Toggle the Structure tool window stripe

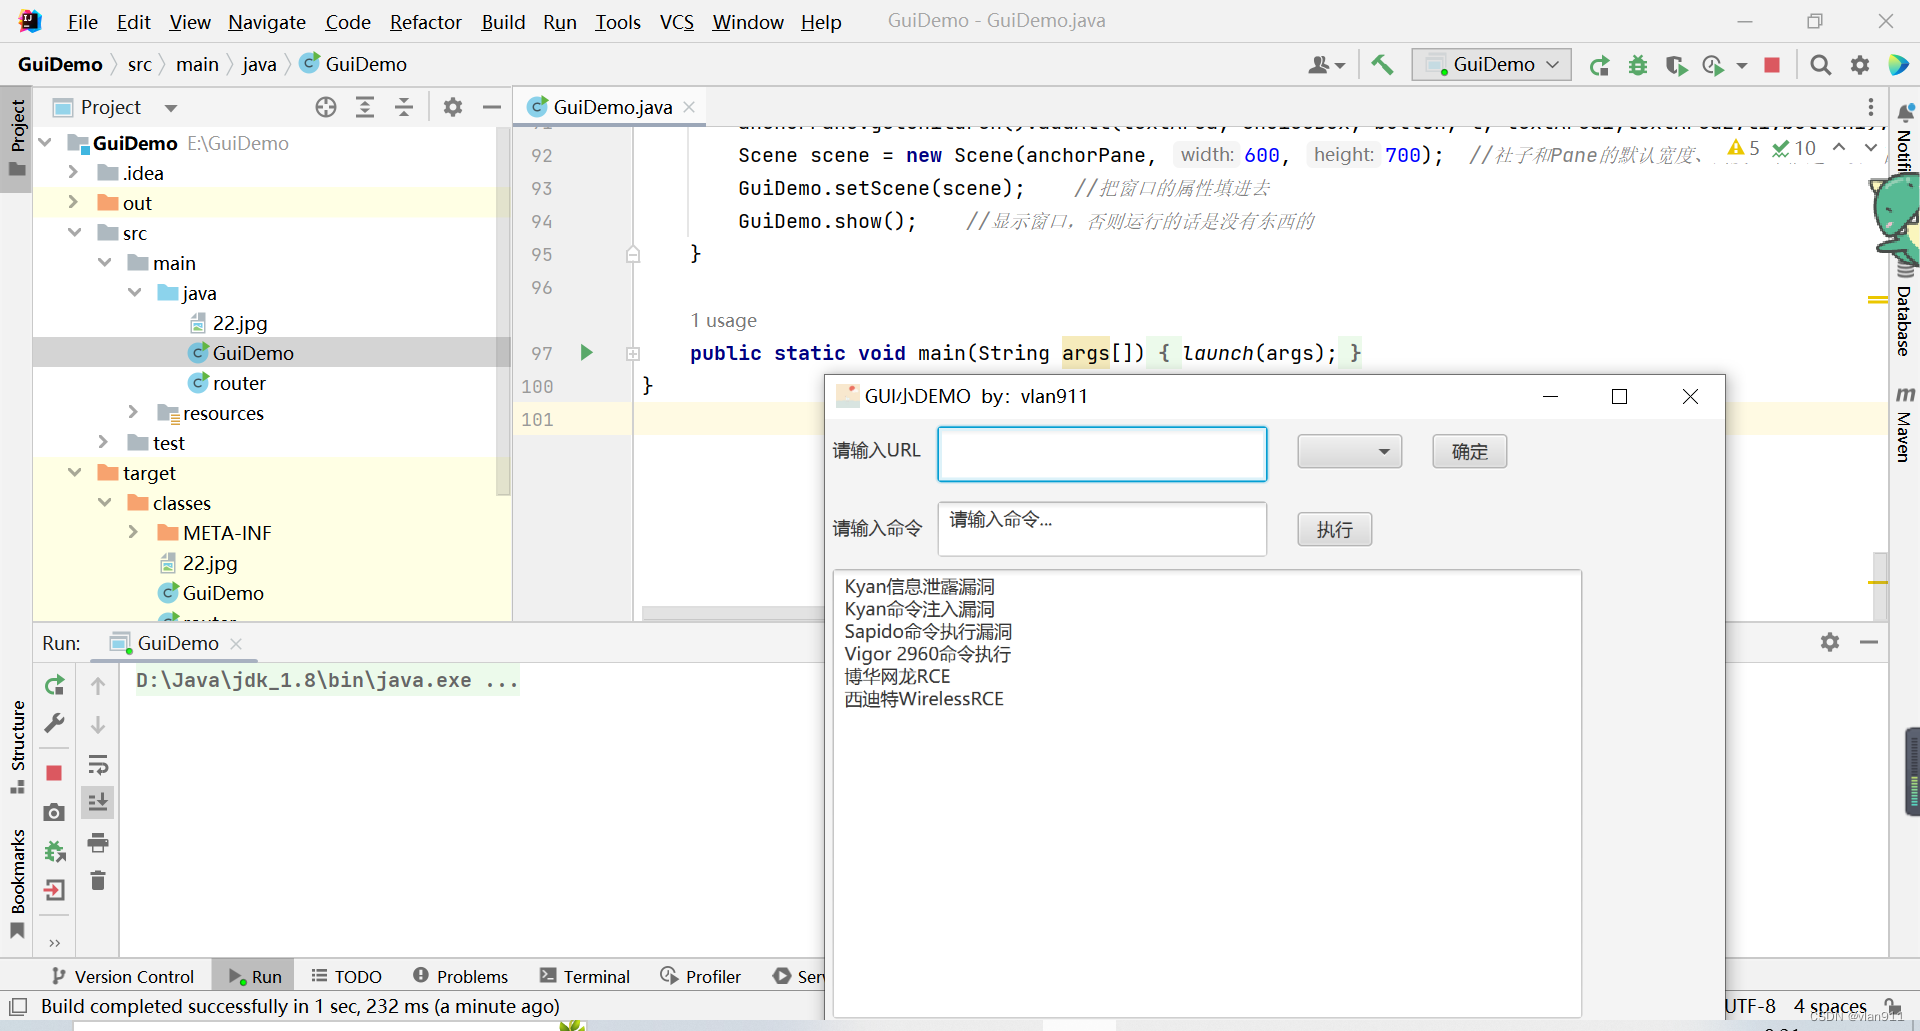coord(17,747)
